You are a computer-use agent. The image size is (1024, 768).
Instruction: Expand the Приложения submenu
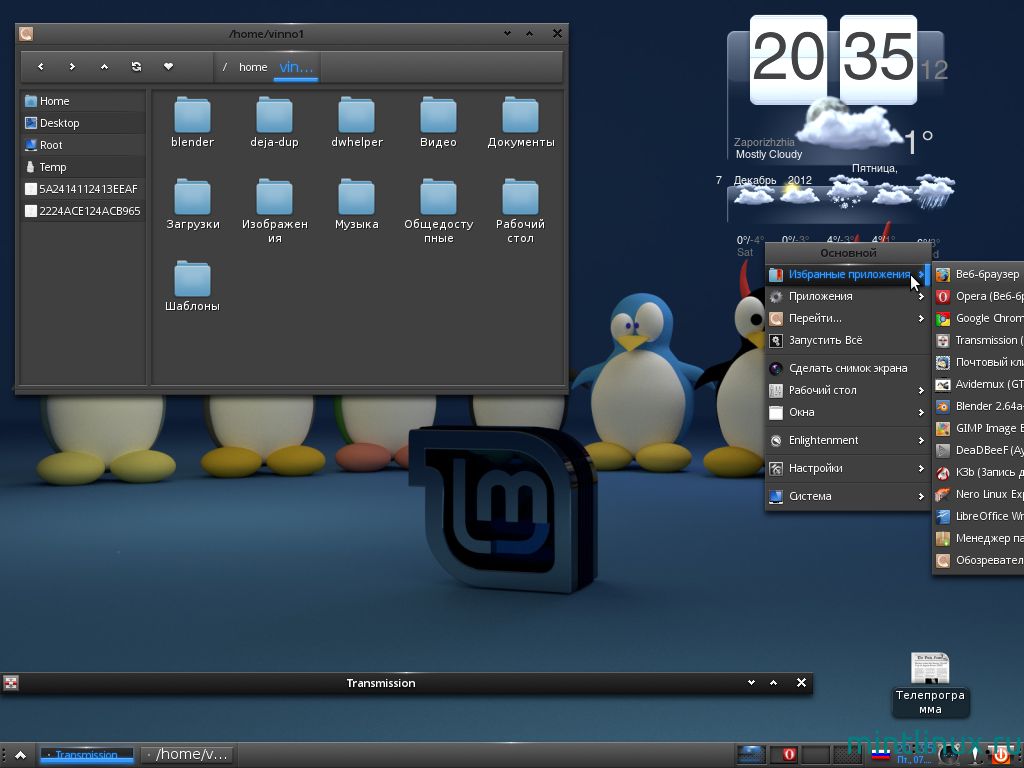coord(848,296)
